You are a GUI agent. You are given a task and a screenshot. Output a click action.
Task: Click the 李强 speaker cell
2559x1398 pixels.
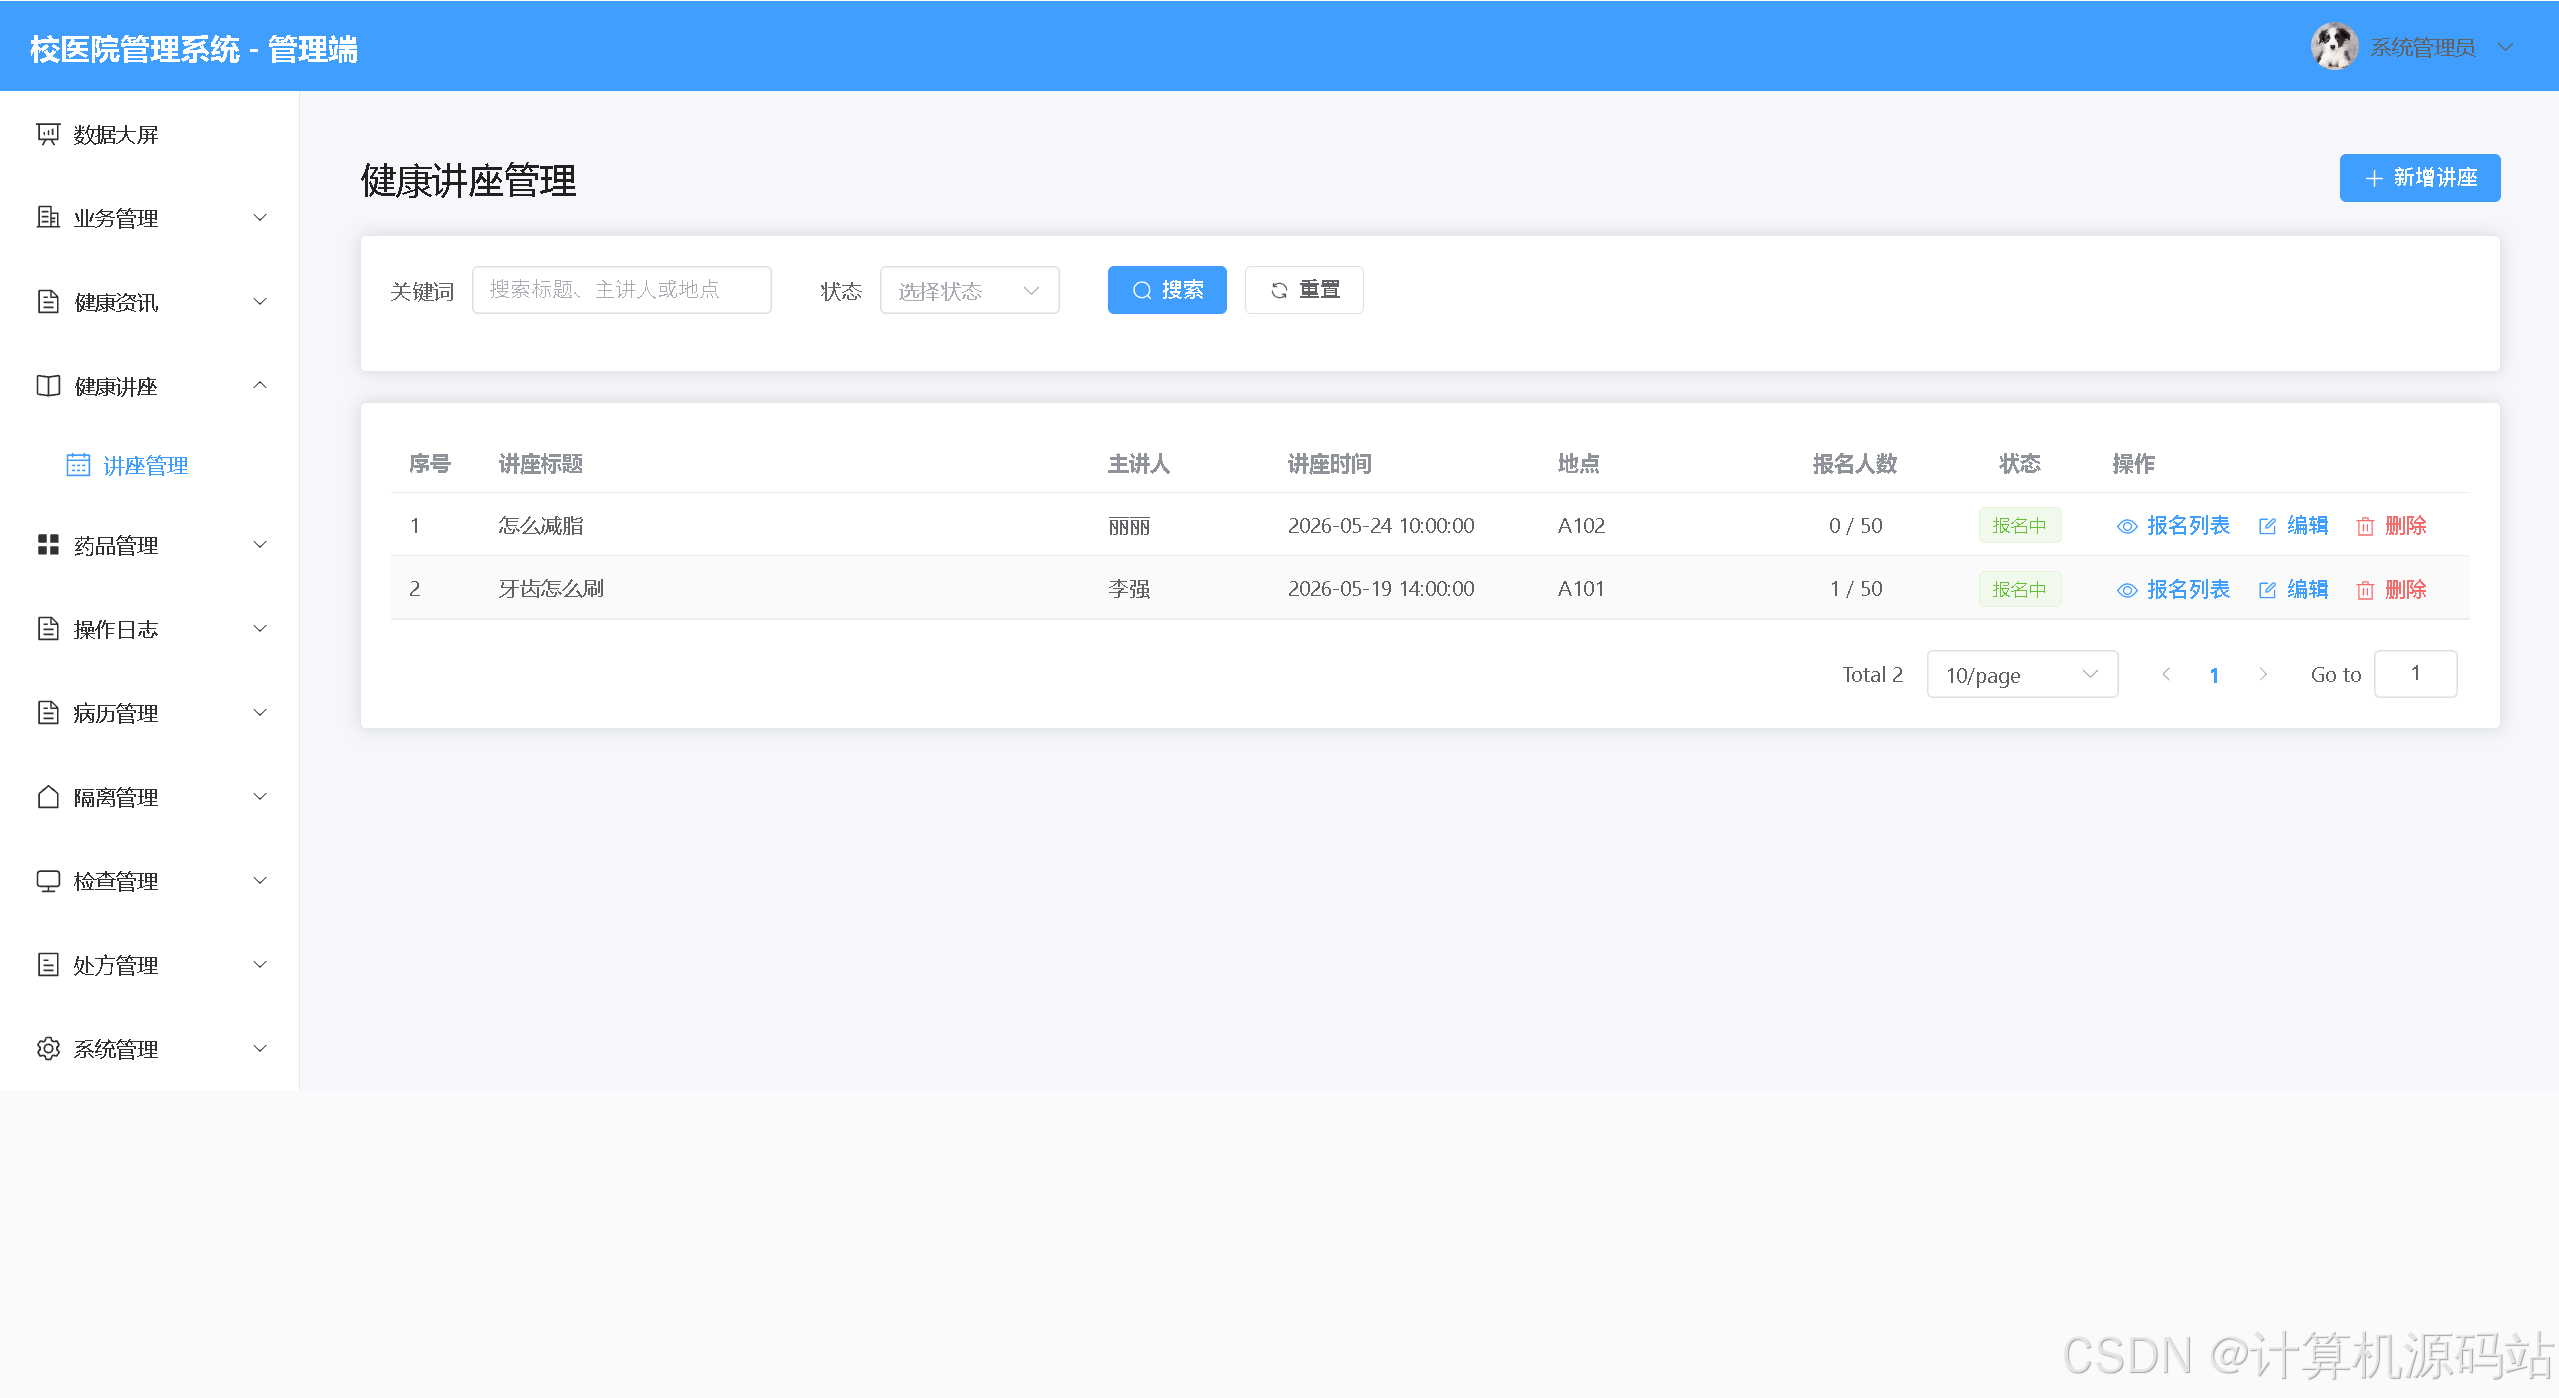point(1129,589)
